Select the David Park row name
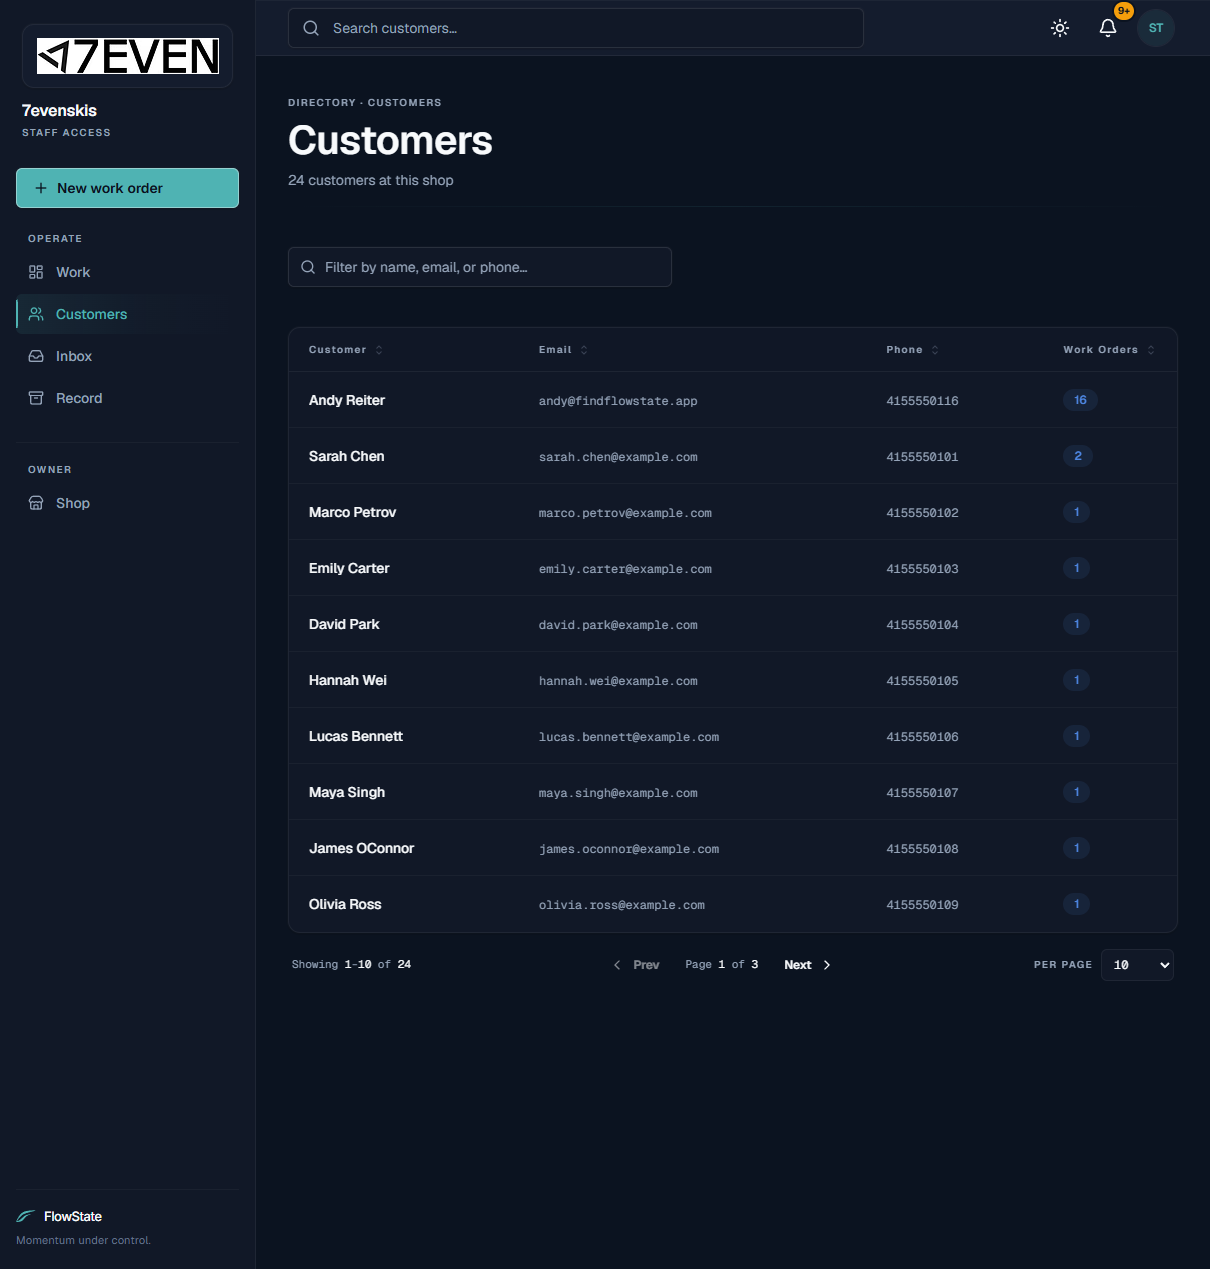This screenshot has width=1210, height=1269. pyautogui.click(x=344, y=624)
